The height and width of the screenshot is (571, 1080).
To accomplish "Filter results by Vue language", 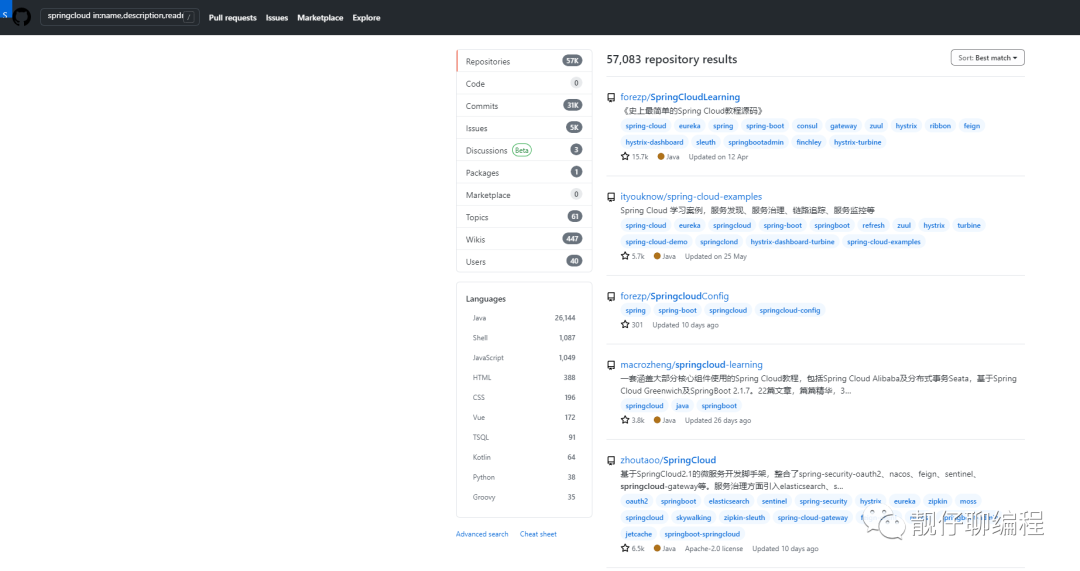I will coord(523,417).
